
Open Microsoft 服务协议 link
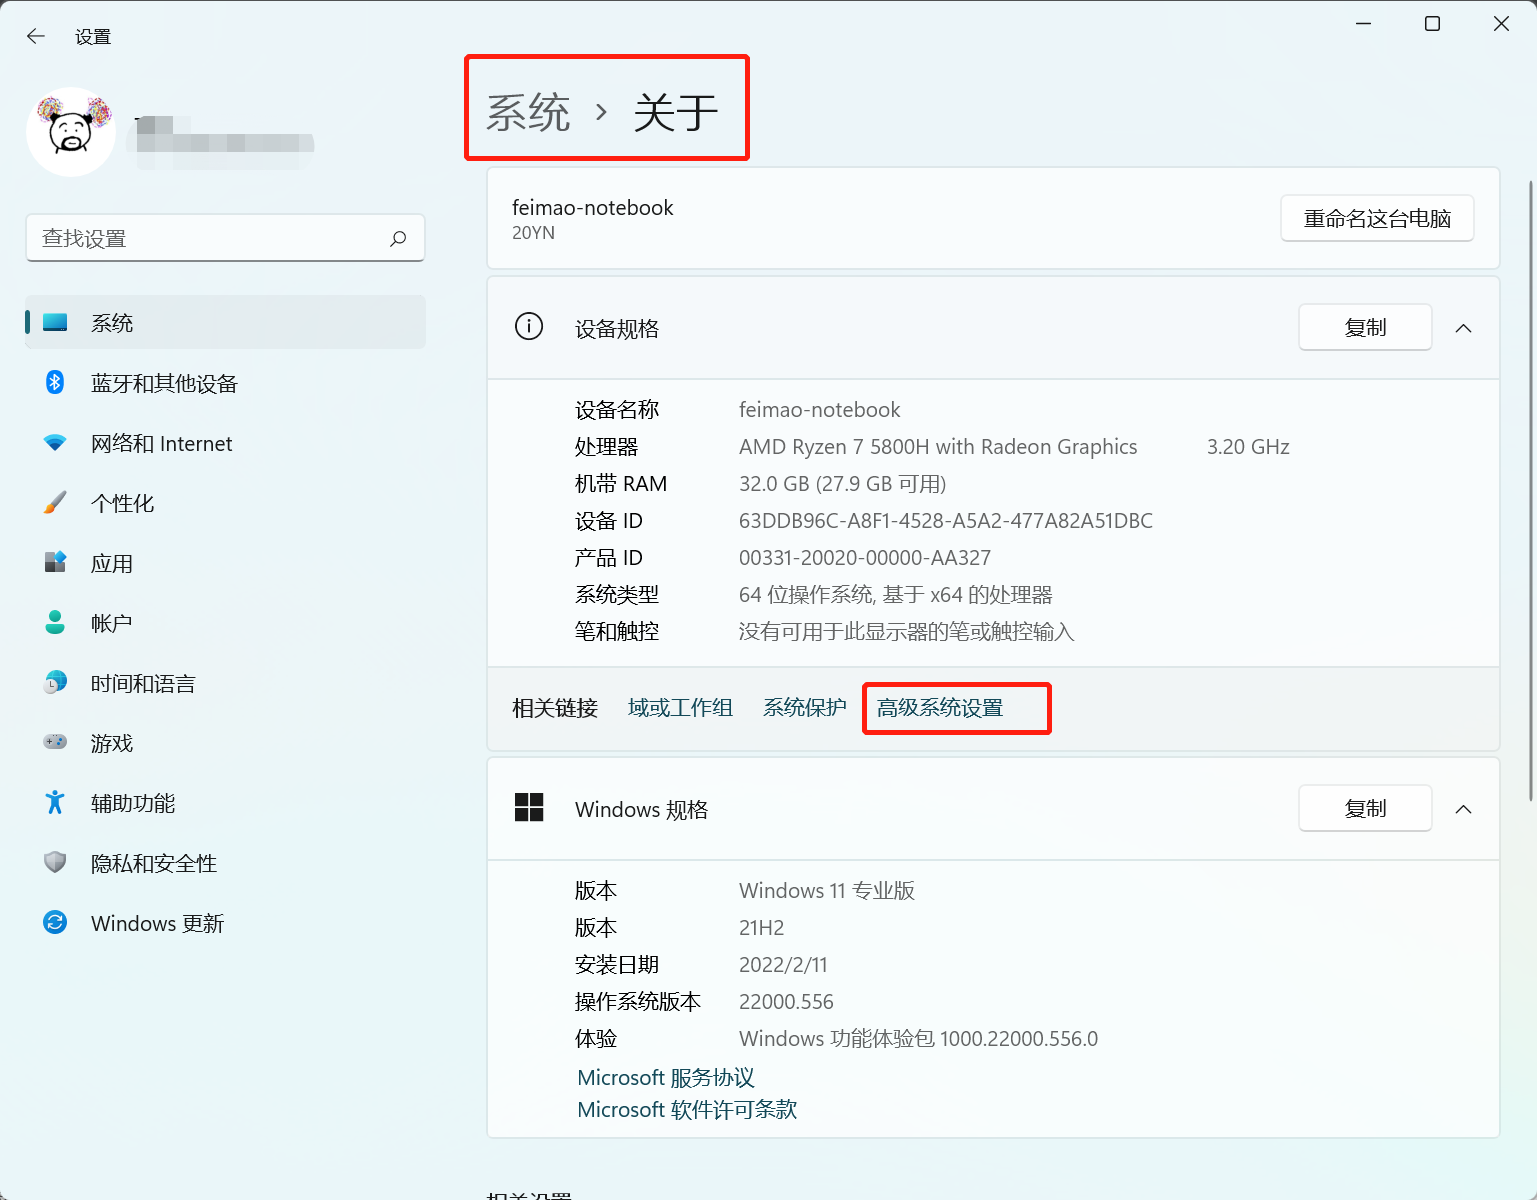[x=666, y=1077]
